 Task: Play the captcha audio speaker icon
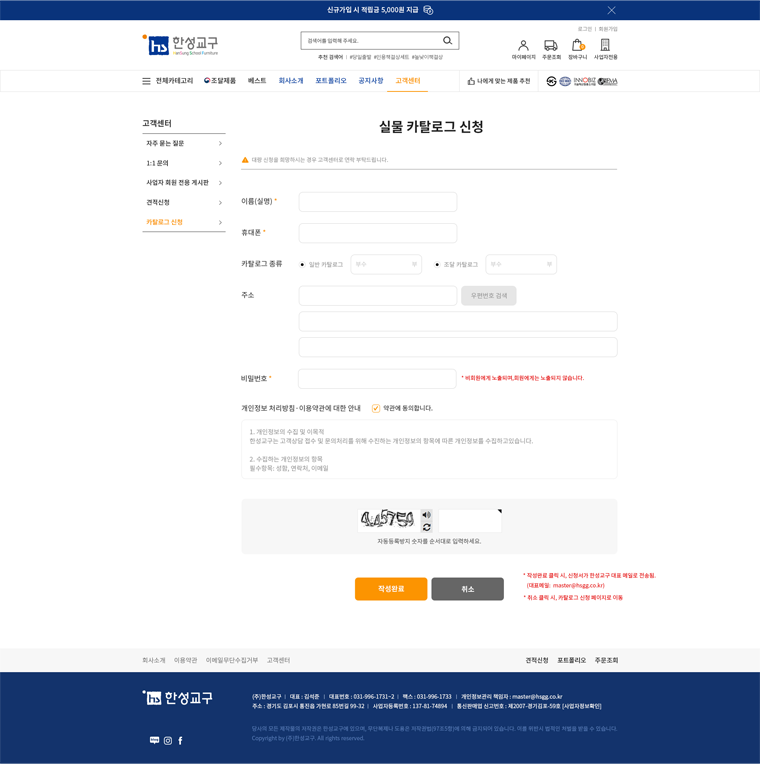[426, 515]
